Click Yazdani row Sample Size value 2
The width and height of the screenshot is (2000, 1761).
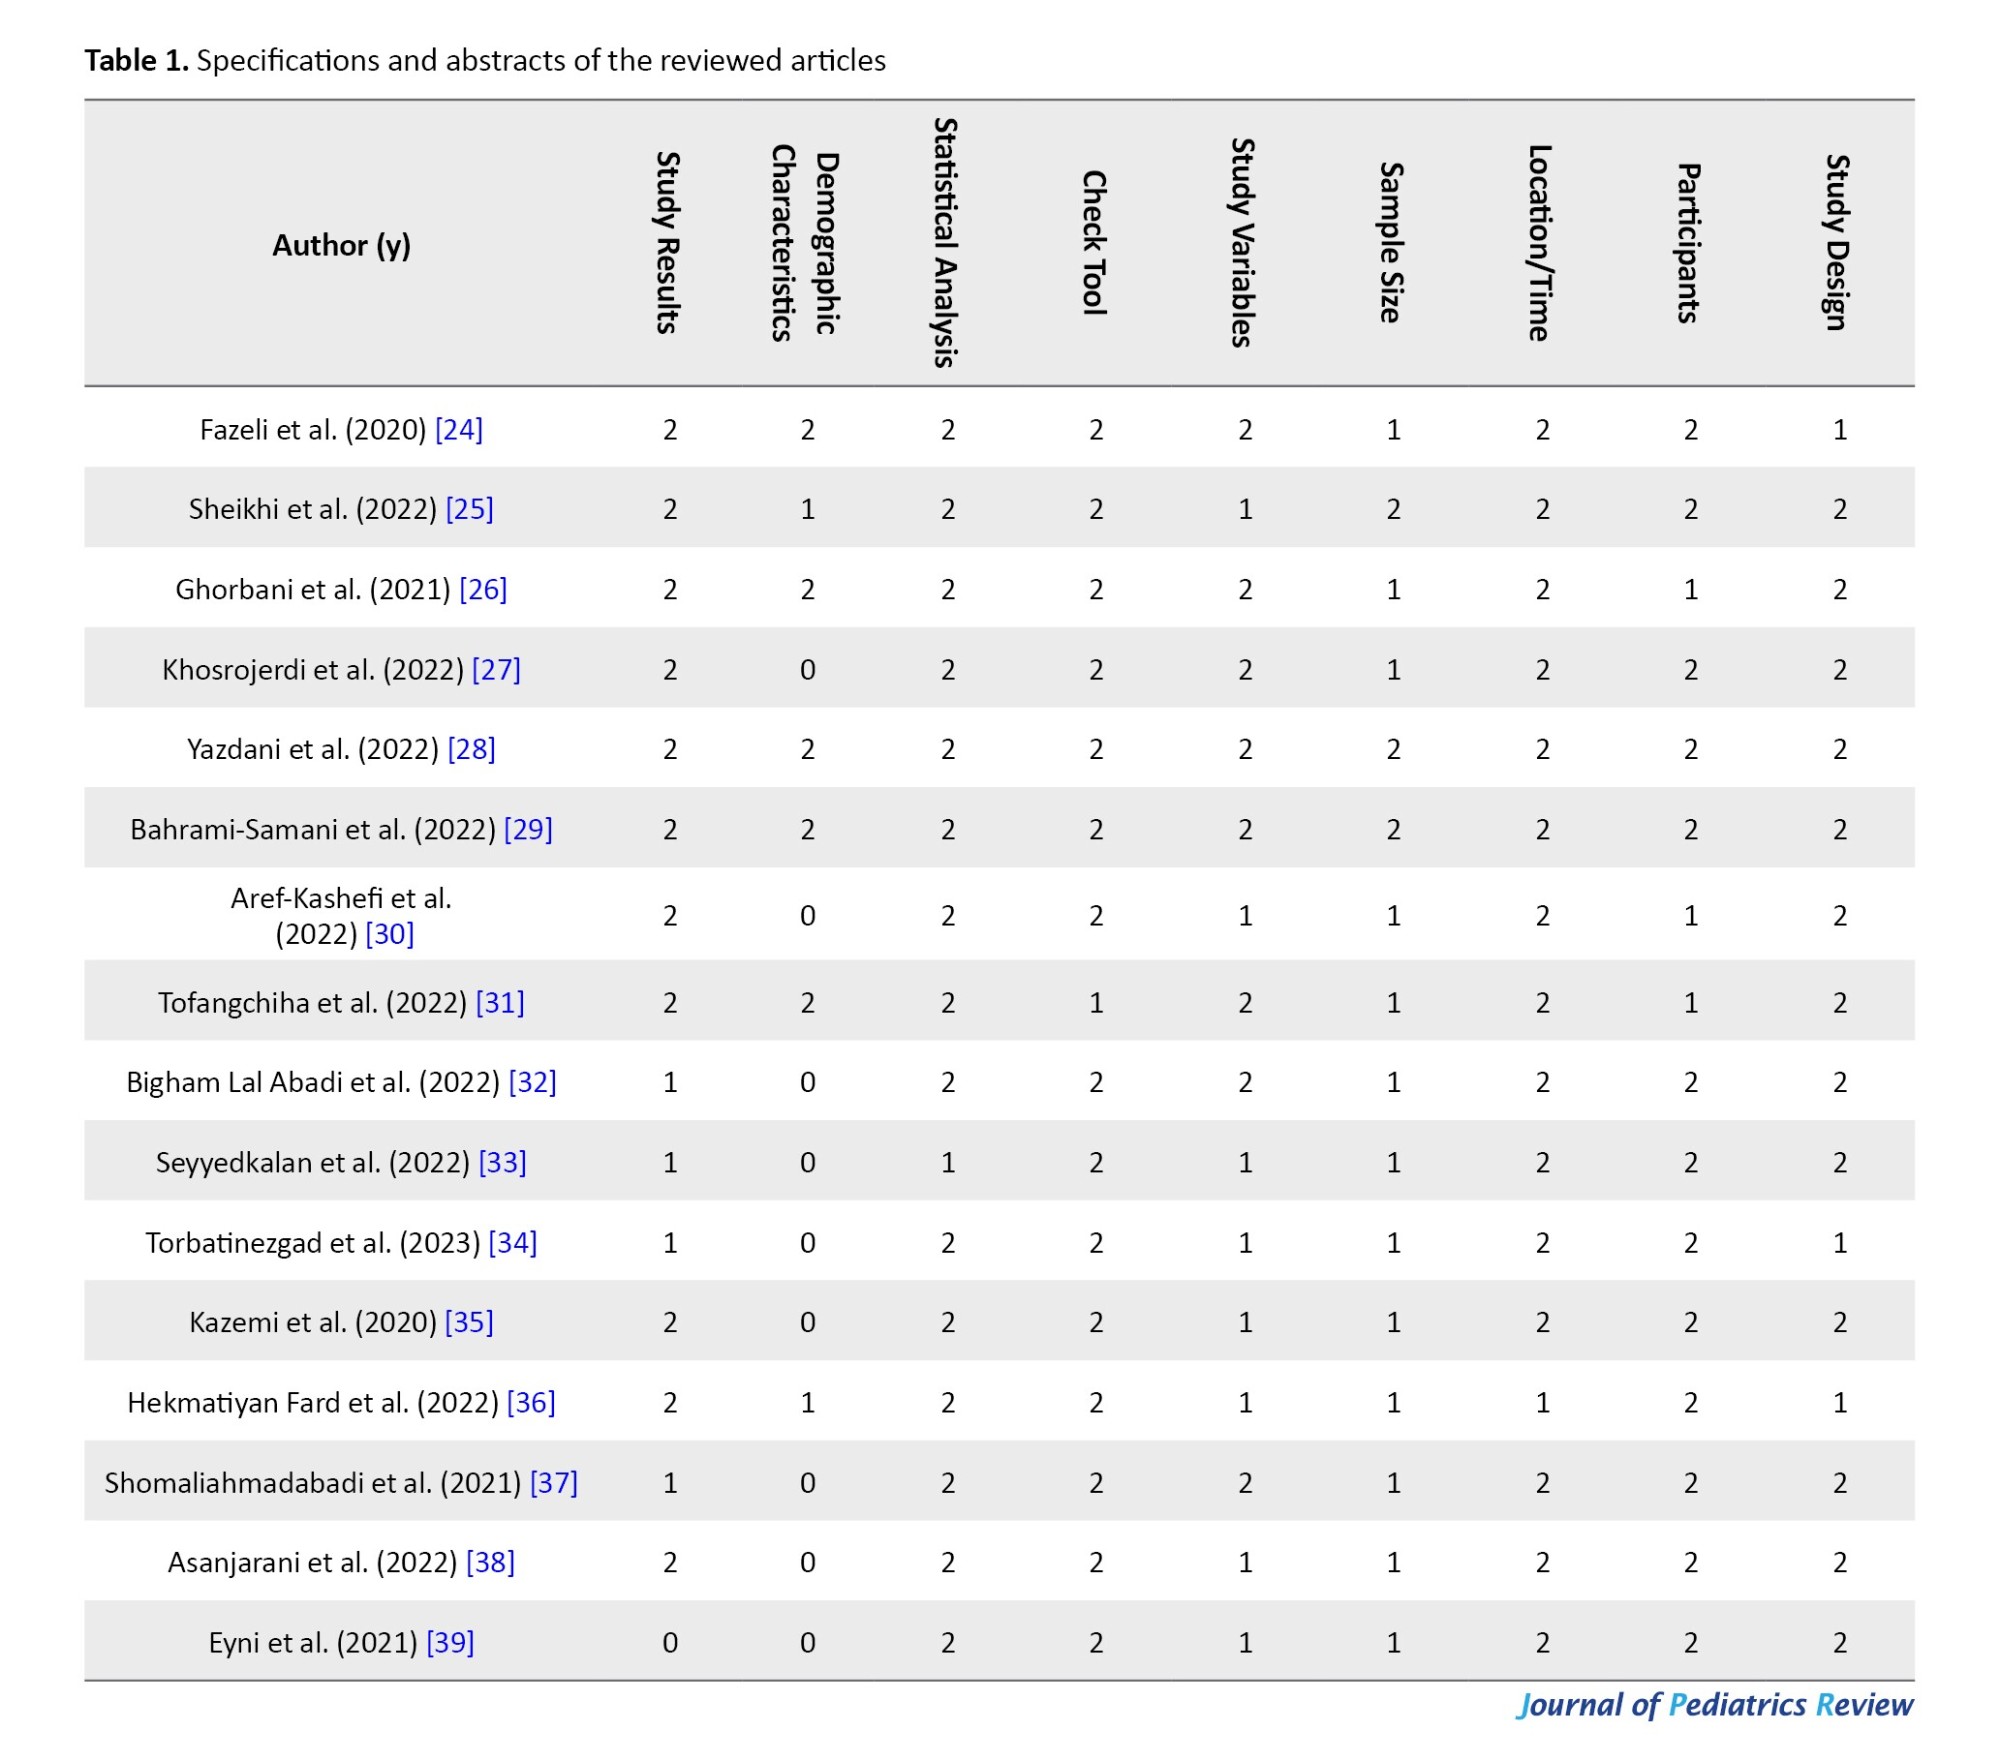(1394, 750)
